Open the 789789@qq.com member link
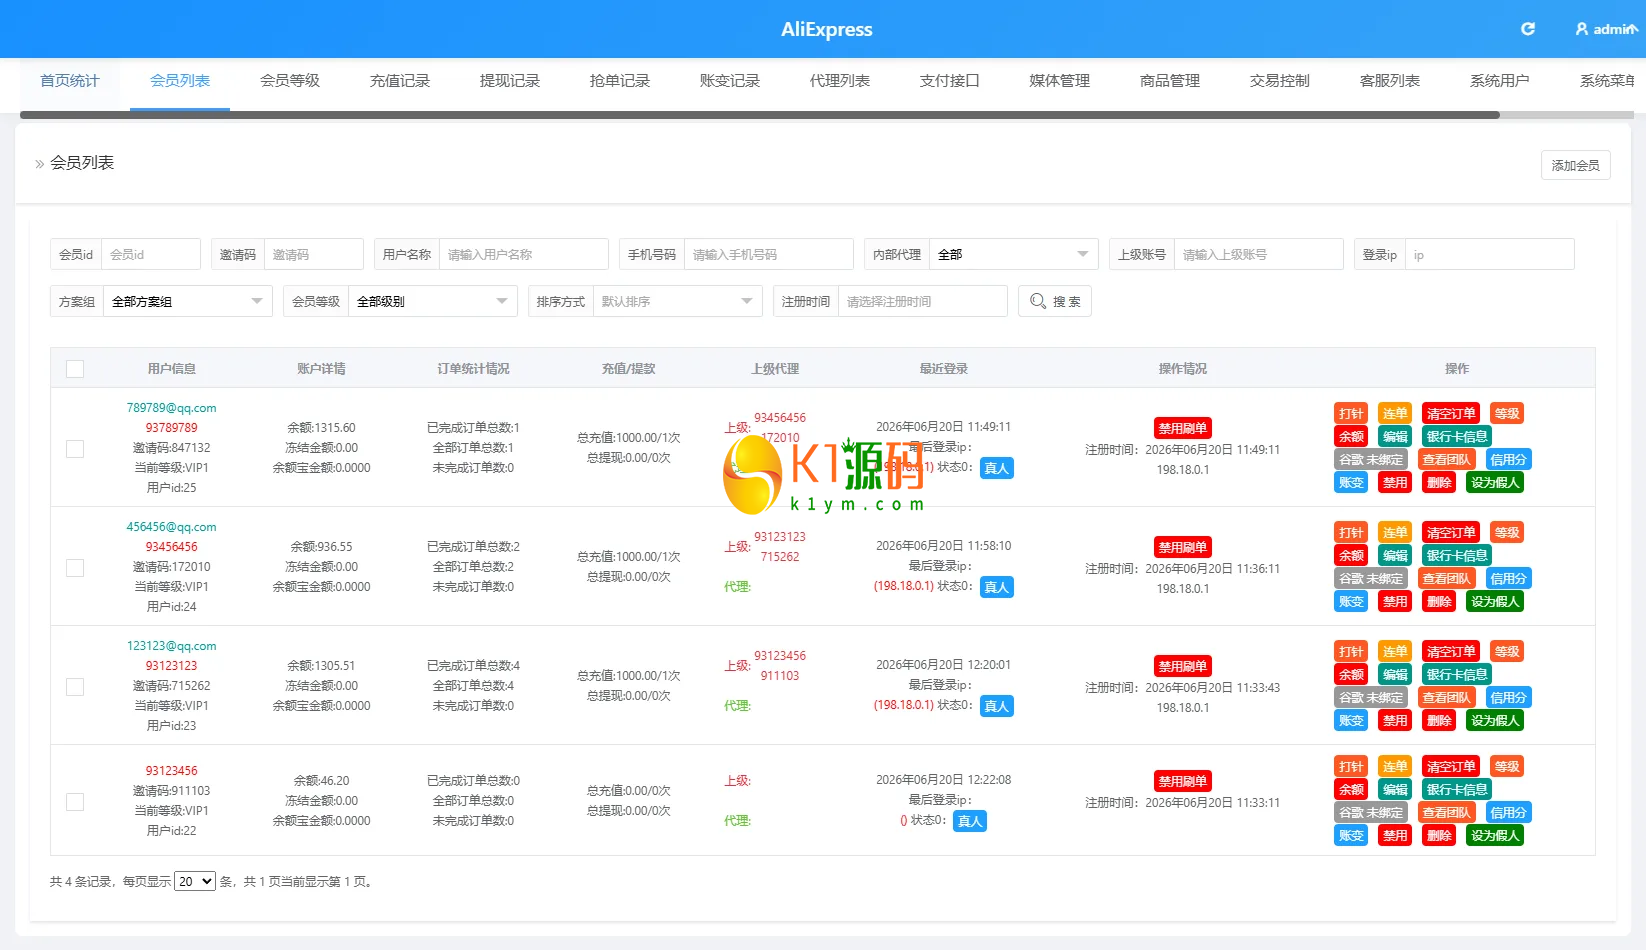This screenshot has width=1646, height=950. (171, 408)
